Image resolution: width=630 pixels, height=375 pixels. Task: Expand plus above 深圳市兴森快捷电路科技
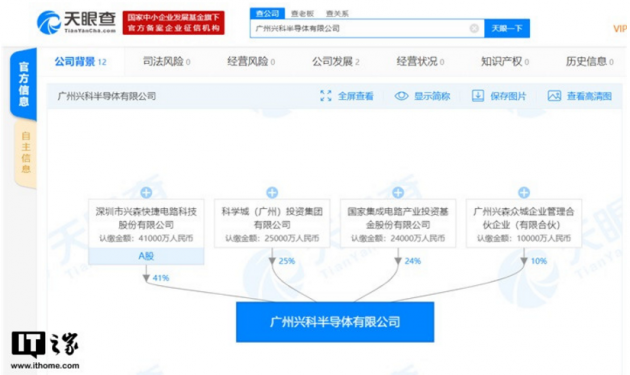click(146, 193)
